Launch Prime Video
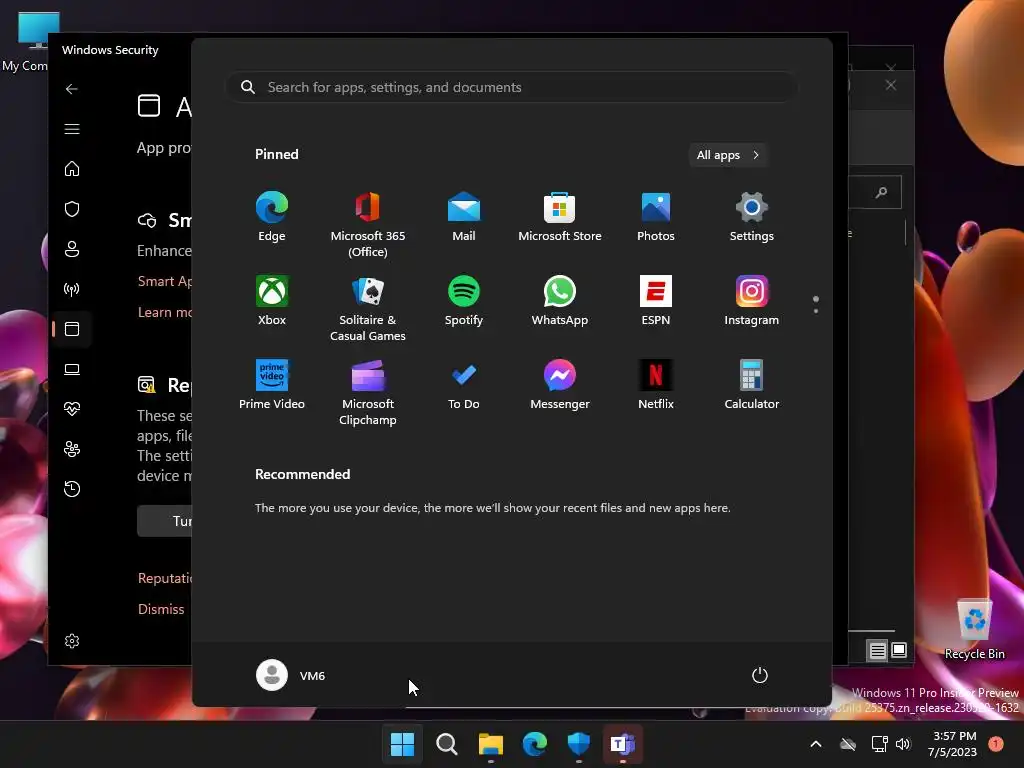The width and height of the screenshot is (1024, 768). pos(272,385)
